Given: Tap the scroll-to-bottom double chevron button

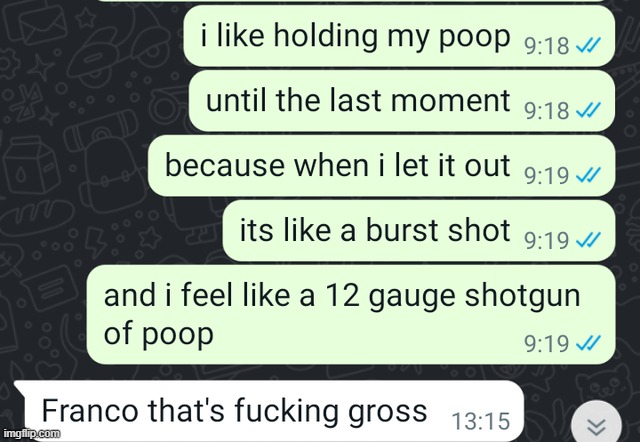Looking at the screenshot, I should pos(596,425).
